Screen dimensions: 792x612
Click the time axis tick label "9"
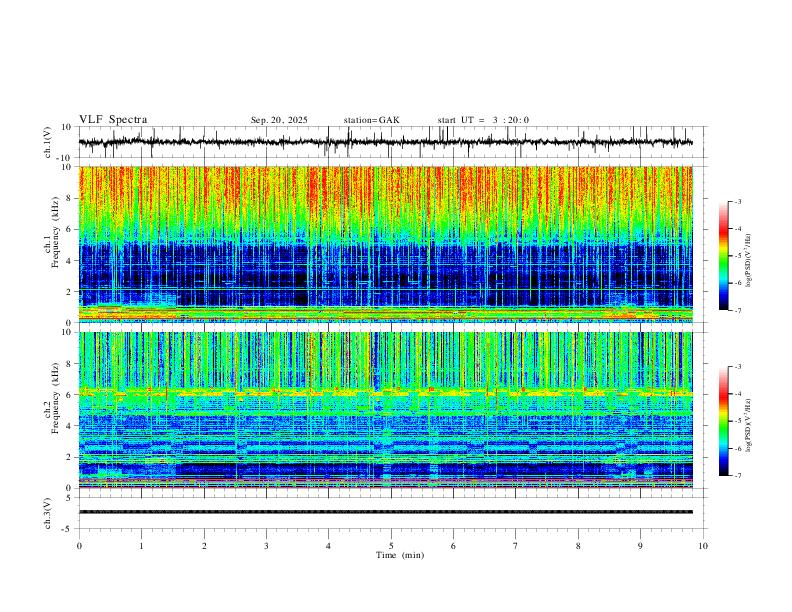pyautogui.click(x=640, y=546)
